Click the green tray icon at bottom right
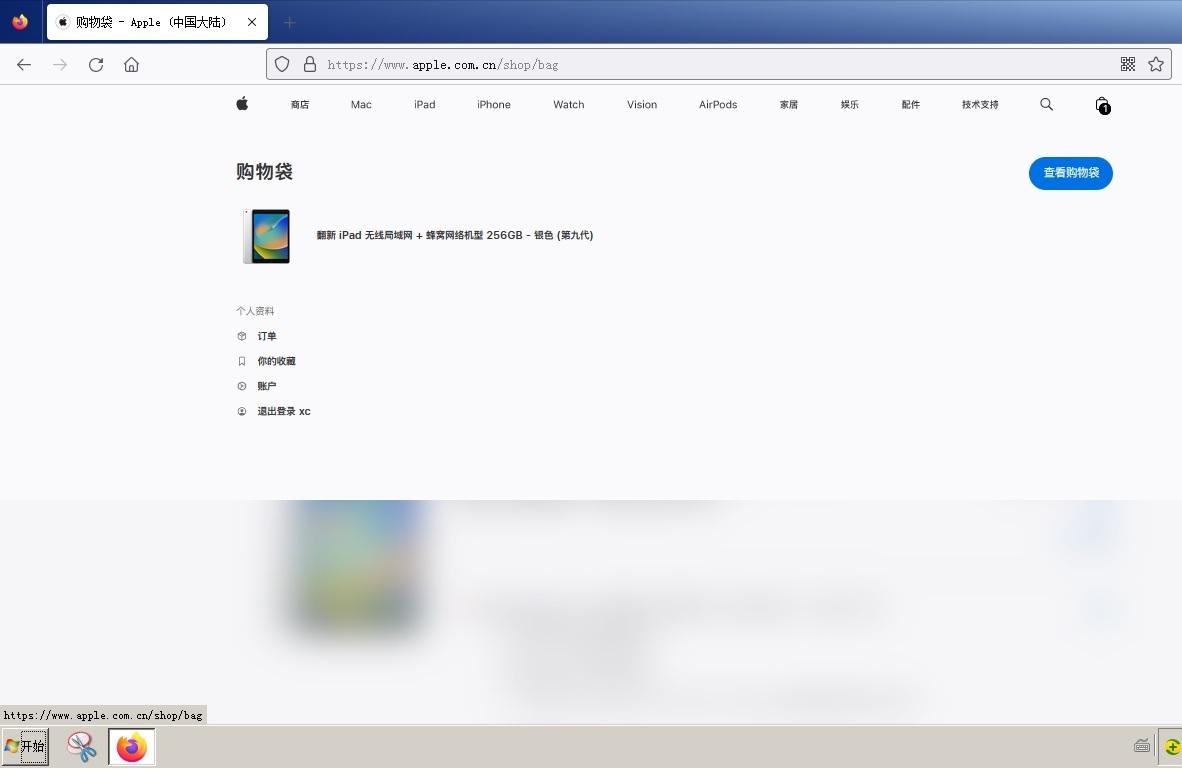The height and width of the screenshot is (769, 1182). pyautogui.click(x=1172, y=747)
